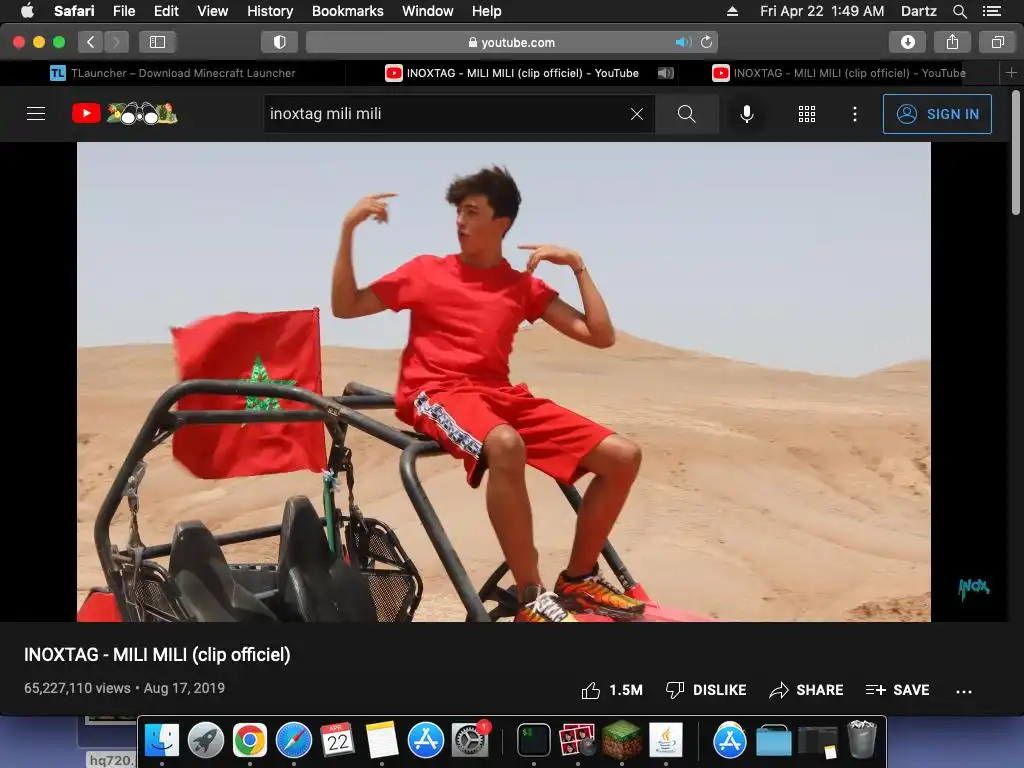Open the Java app in the Dock
Image resolution: width=1024 pixels, height=768 pixels.
[665, 740]
